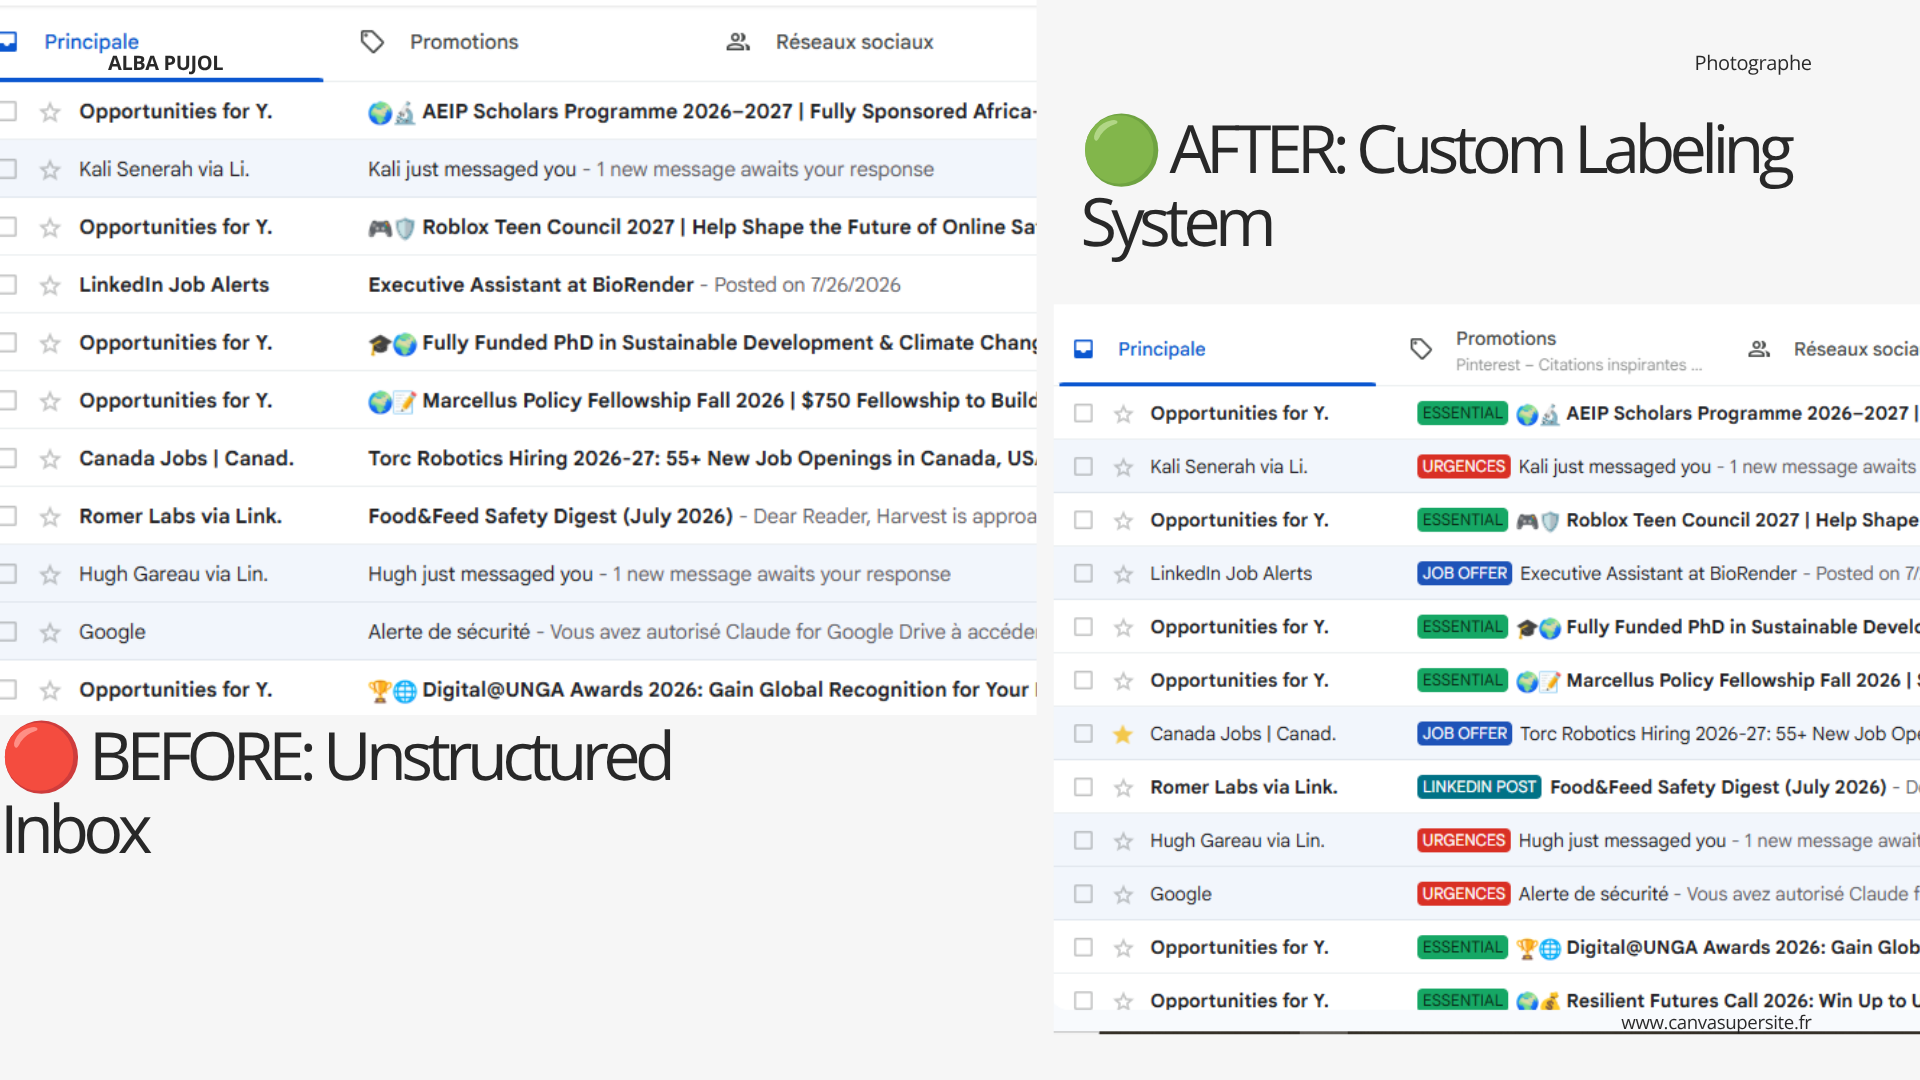Star the Google email in the right inbox
The image size is (1920, 1080).
coord(1123,895)
